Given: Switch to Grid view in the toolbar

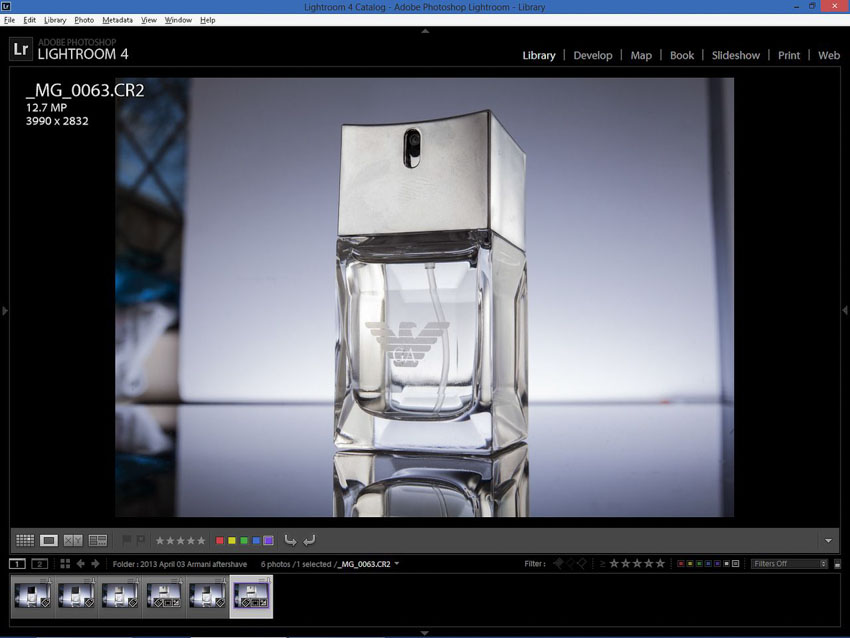Looking at the screenshot, I should tap(25, 540).
